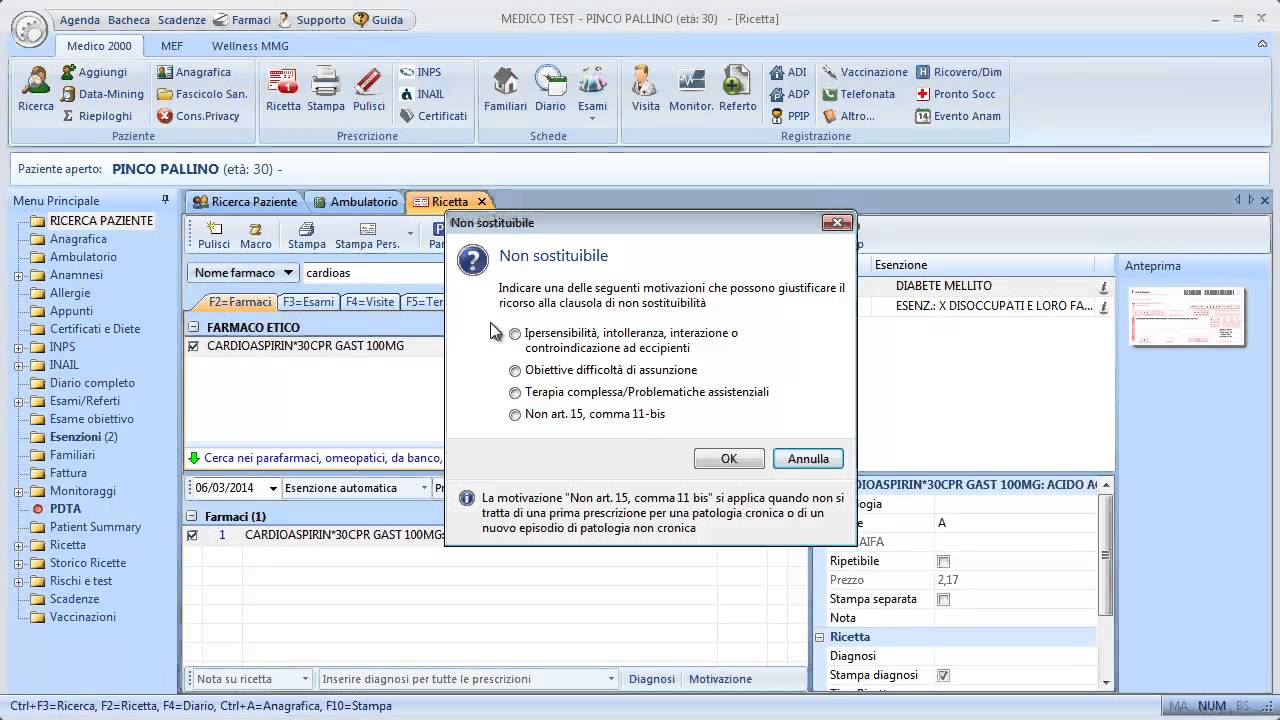Click the Motivazione button

(720, 679)
